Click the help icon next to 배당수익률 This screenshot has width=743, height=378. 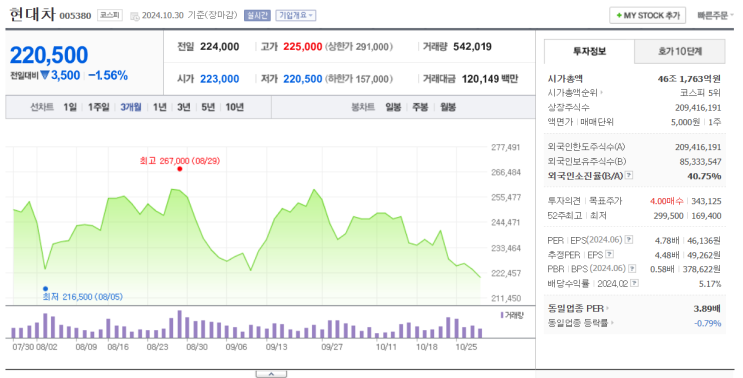point(634,283)
